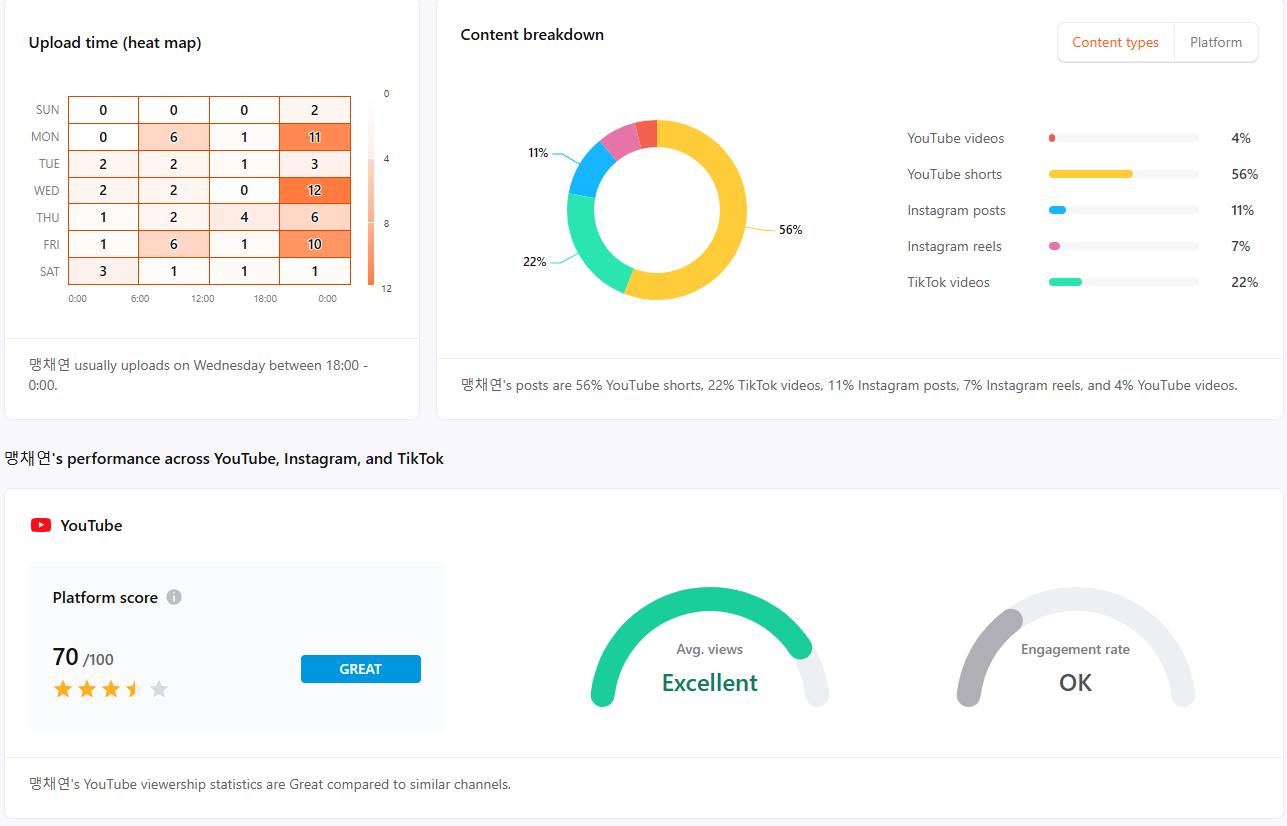The width and height of the screenshot is (1287, 826).
Task: Click the gray fifth star icon
Action: (x=159, y=688)
